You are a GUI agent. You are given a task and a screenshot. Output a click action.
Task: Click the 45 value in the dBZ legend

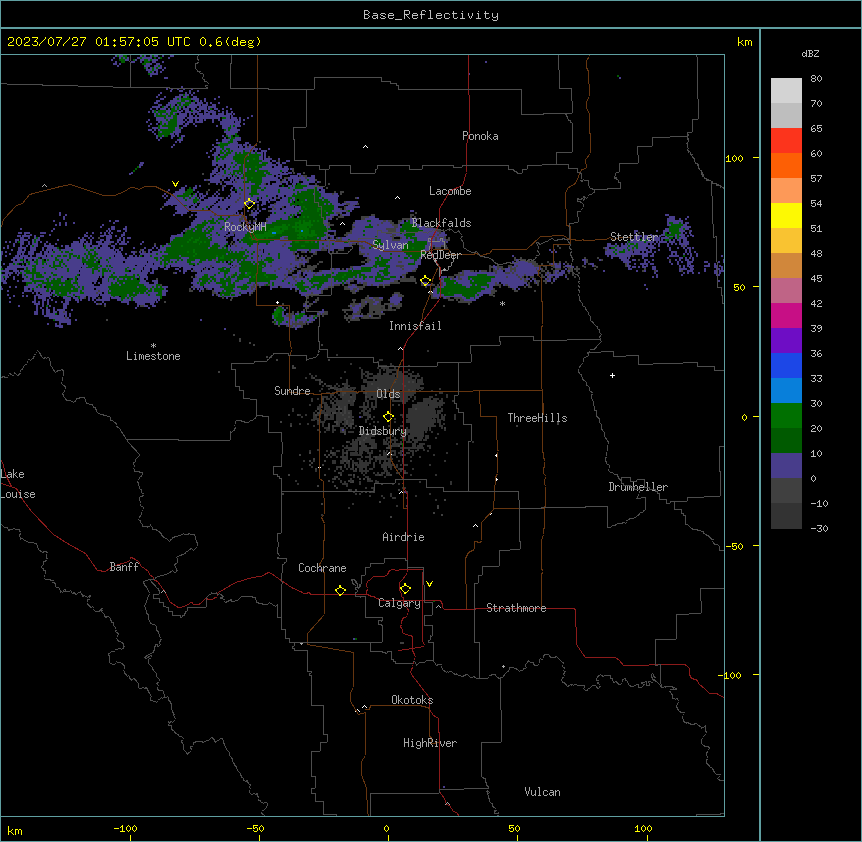tap(816, 279)
